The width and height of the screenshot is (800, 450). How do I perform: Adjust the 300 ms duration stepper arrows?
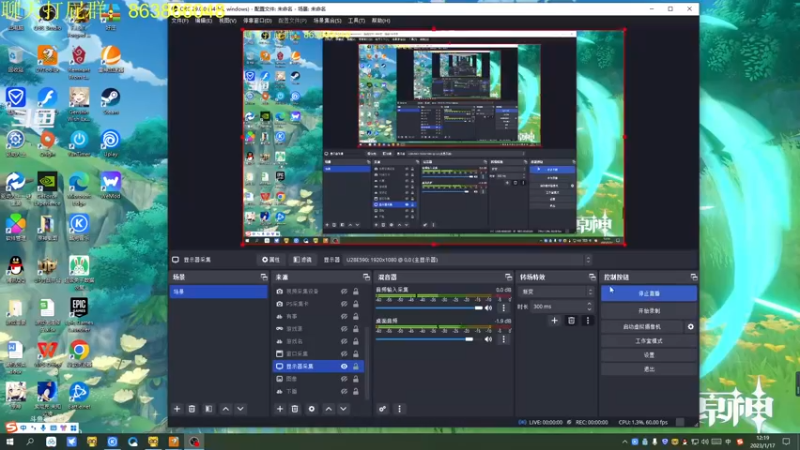589,306
